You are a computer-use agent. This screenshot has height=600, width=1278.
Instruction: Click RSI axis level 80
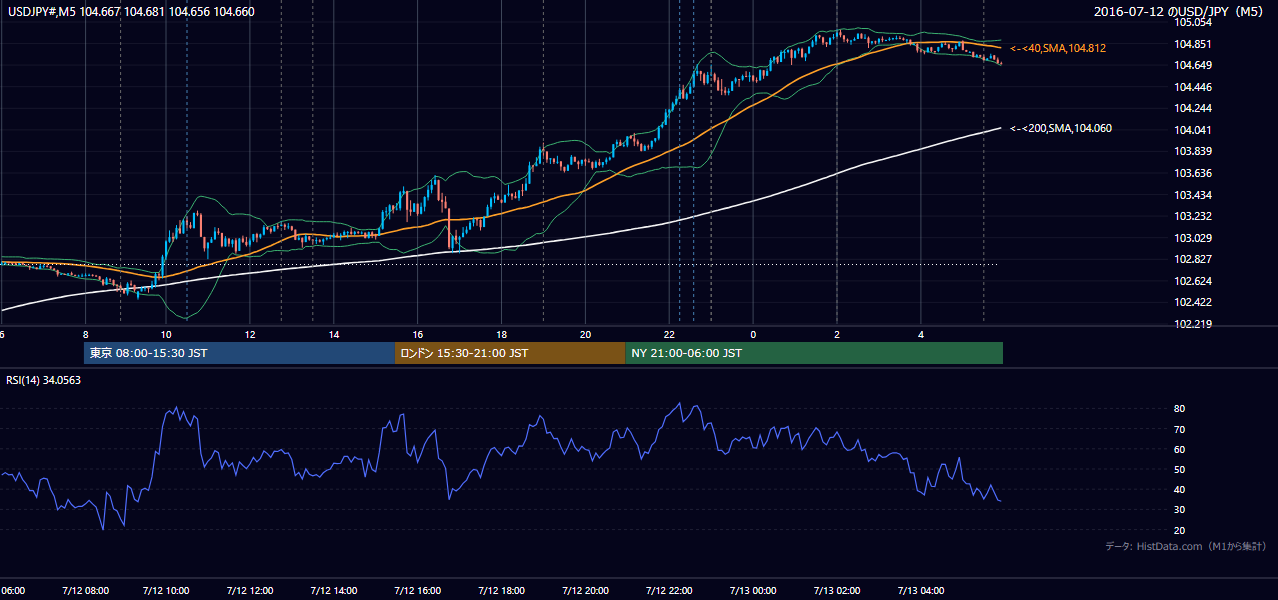point(1179,409)
